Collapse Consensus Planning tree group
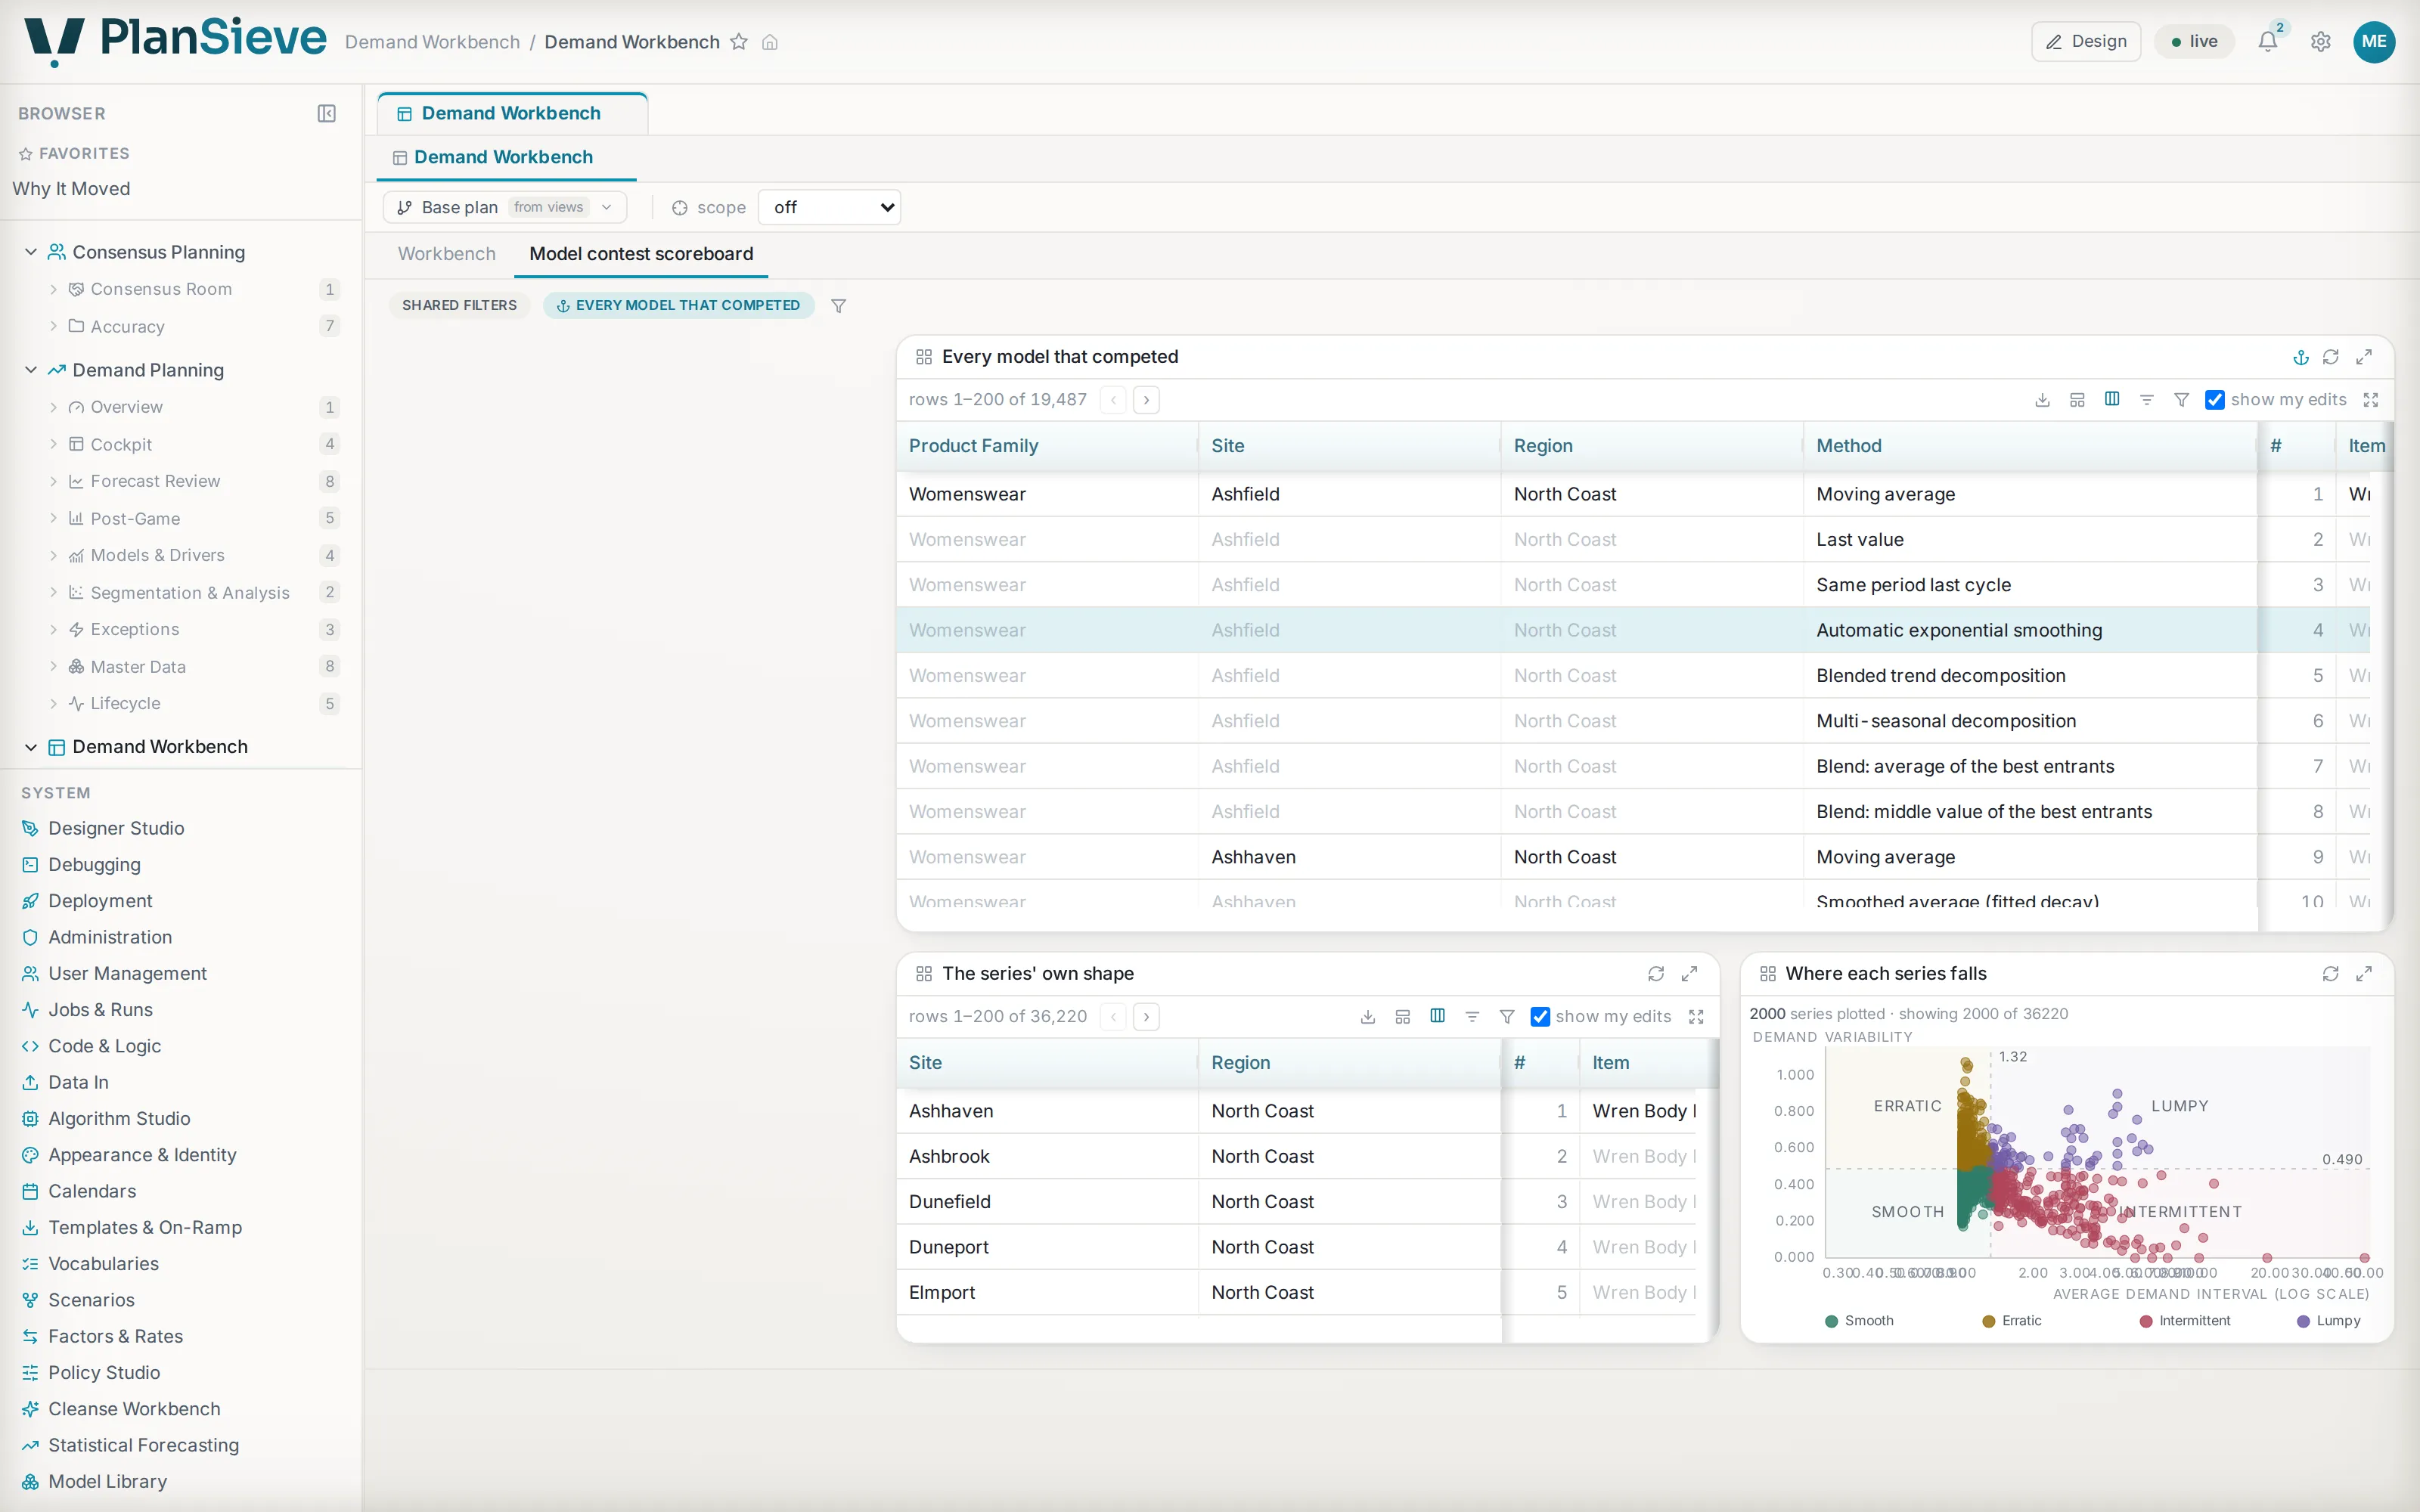The height and width of the screenshot is (1512, 2420). click(31, 252)
